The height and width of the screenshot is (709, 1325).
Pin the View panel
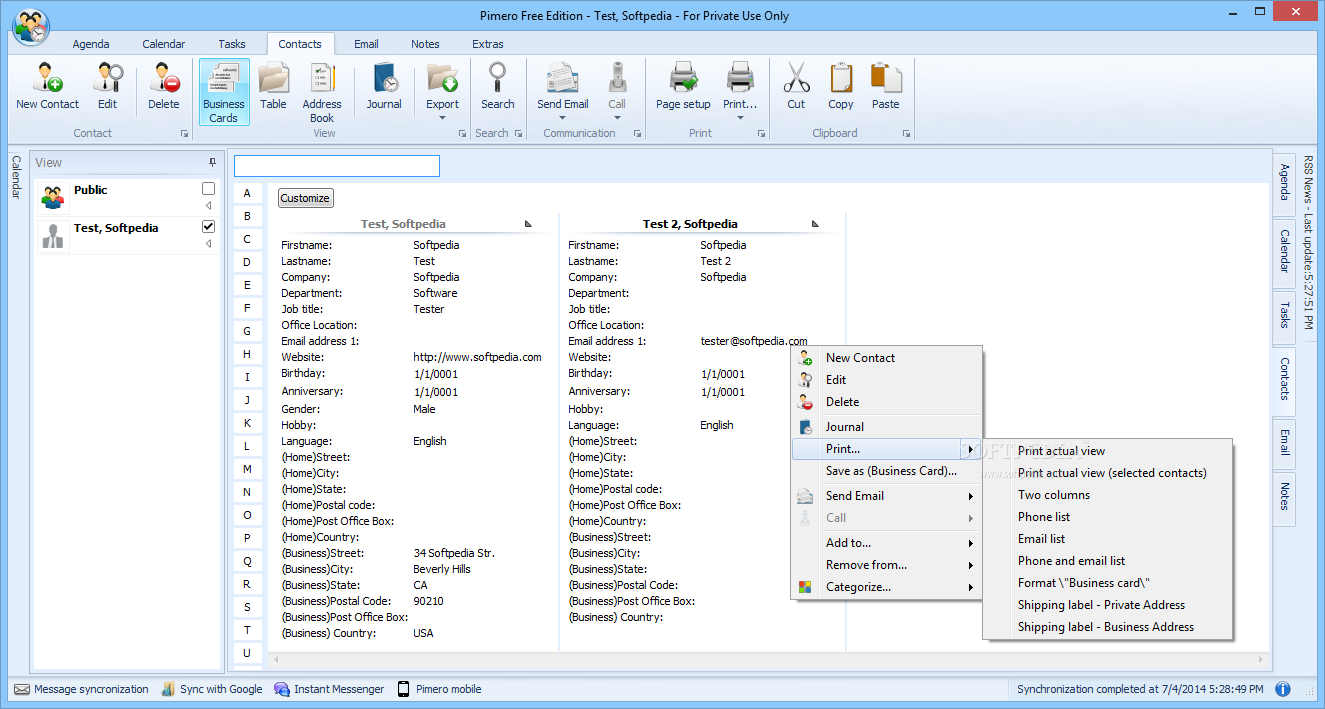coord(212,162)
